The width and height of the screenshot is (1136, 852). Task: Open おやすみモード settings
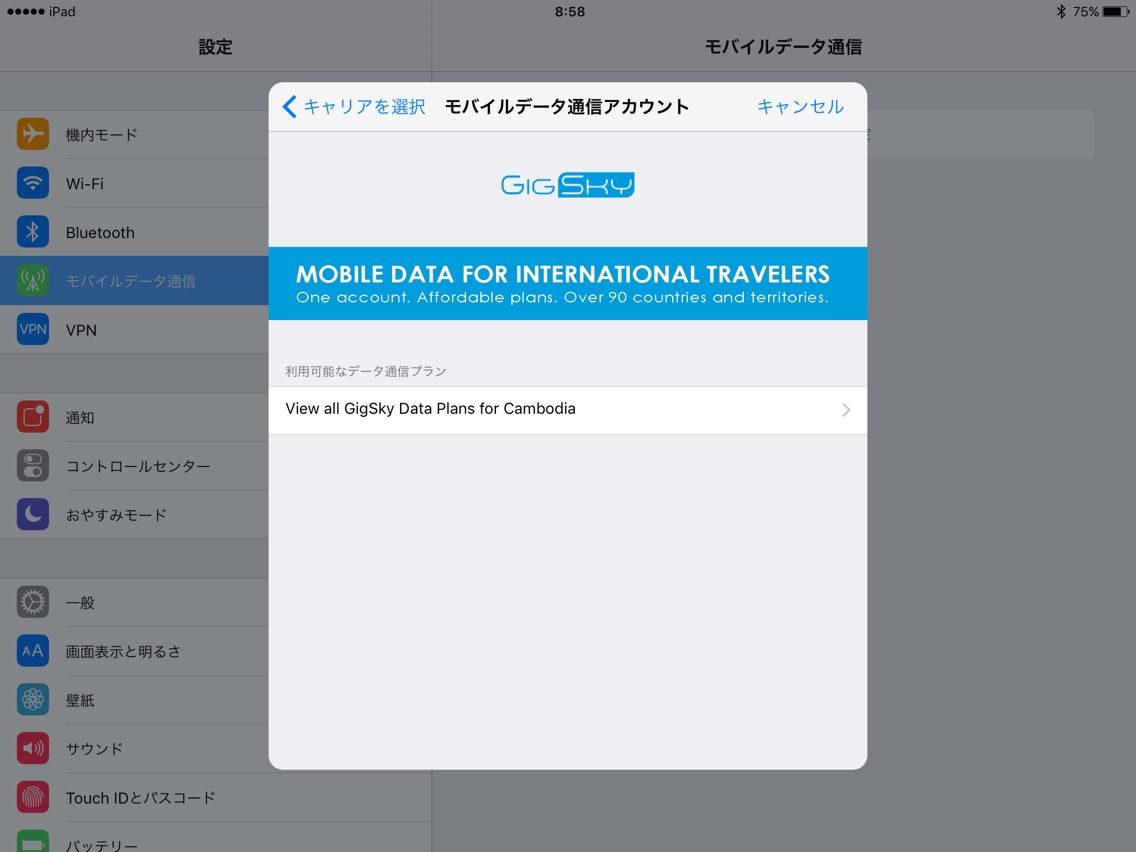click(134, 514)
